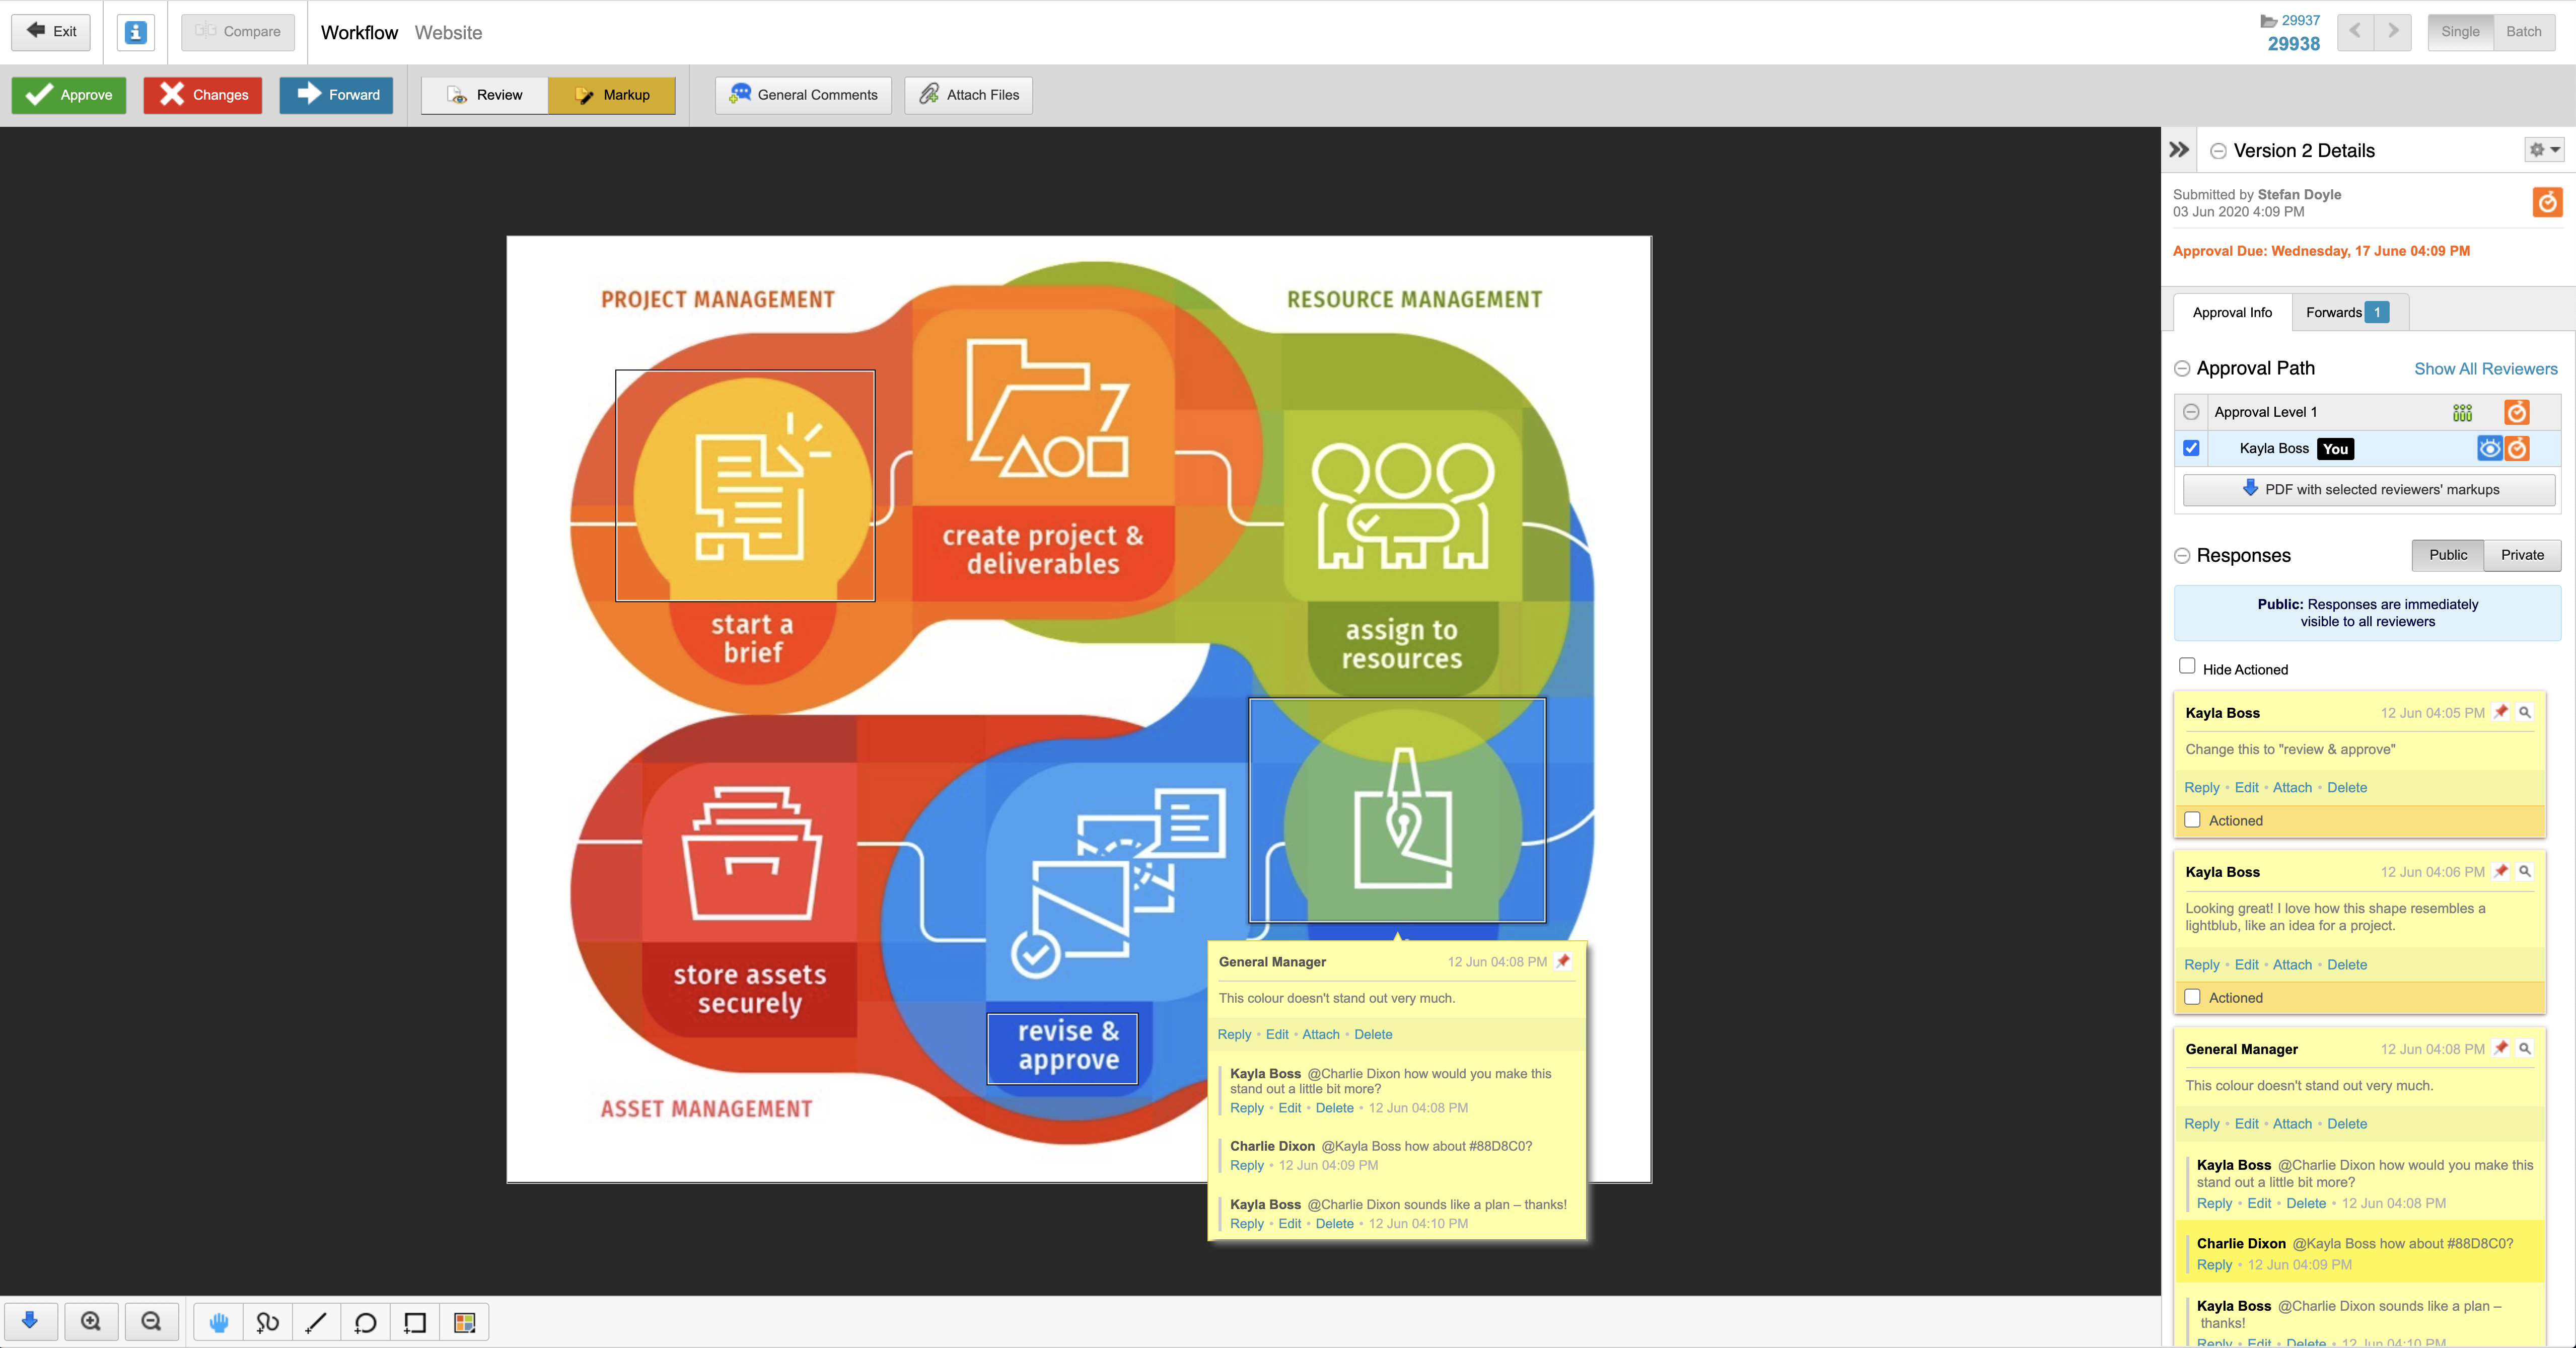Click the zoom out magnifier
This screenshot has height=1348, width=2576.
coord(151,1321)
